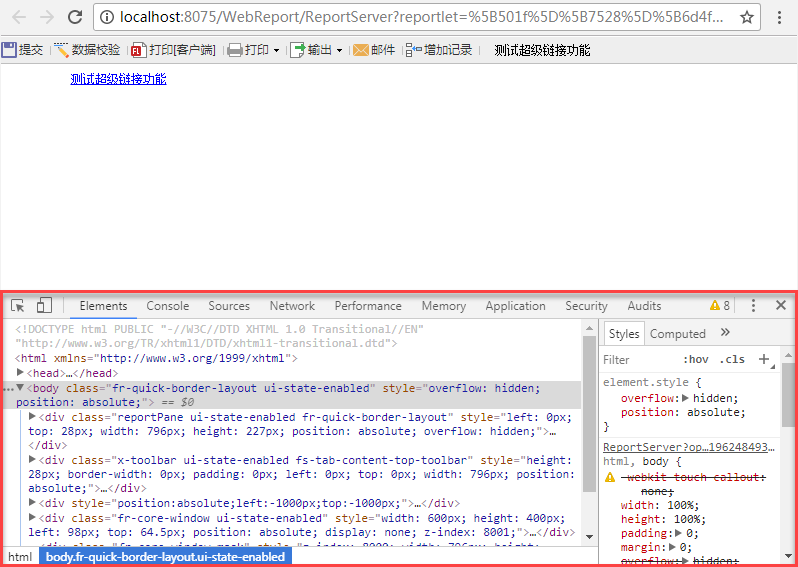
Task: Expand the x-toolbar div node
Action: (33, 460)
